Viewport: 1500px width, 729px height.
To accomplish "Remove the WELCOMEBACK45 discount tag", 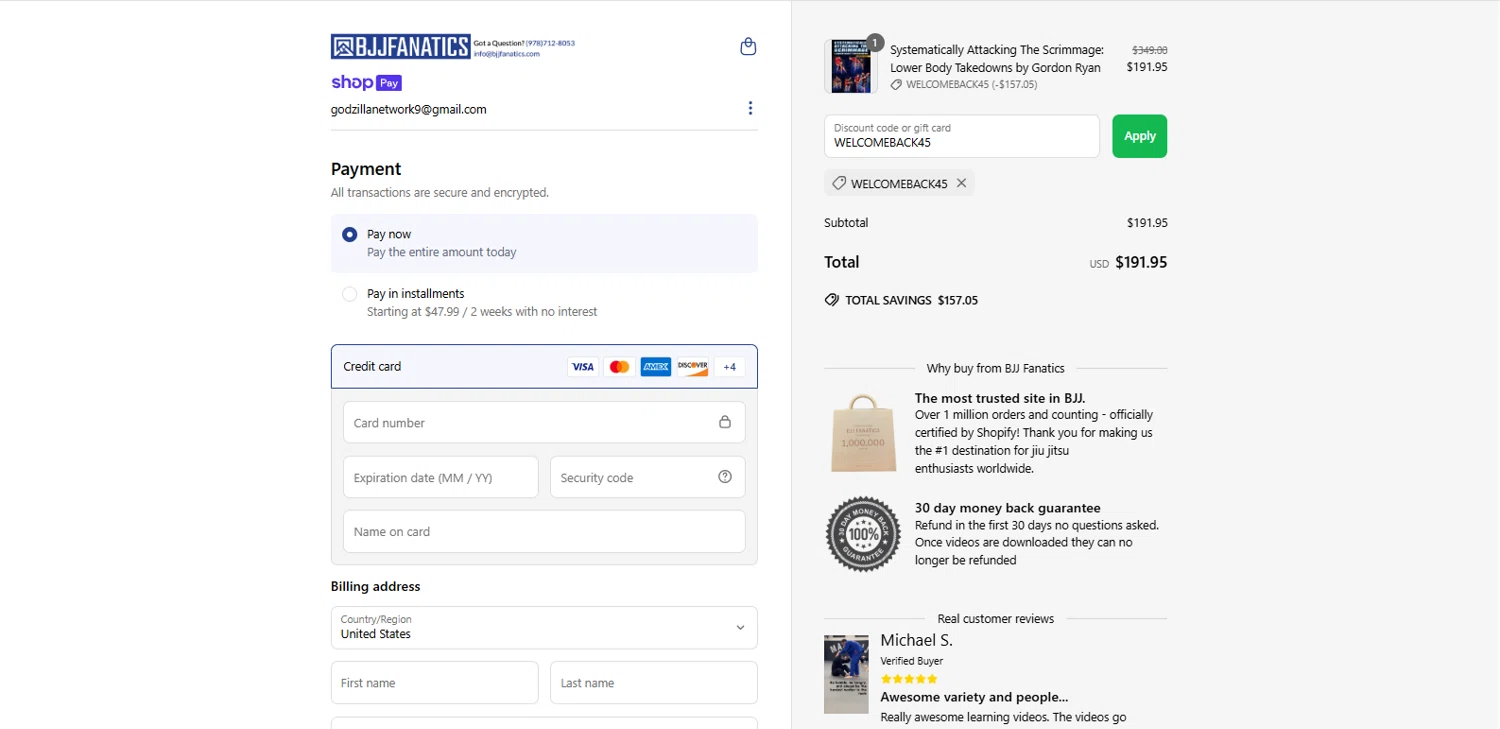I will pos(961,183).
